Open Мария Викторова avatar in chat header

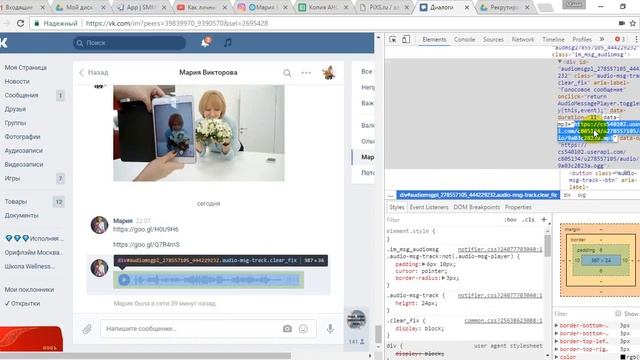[329, 73]
